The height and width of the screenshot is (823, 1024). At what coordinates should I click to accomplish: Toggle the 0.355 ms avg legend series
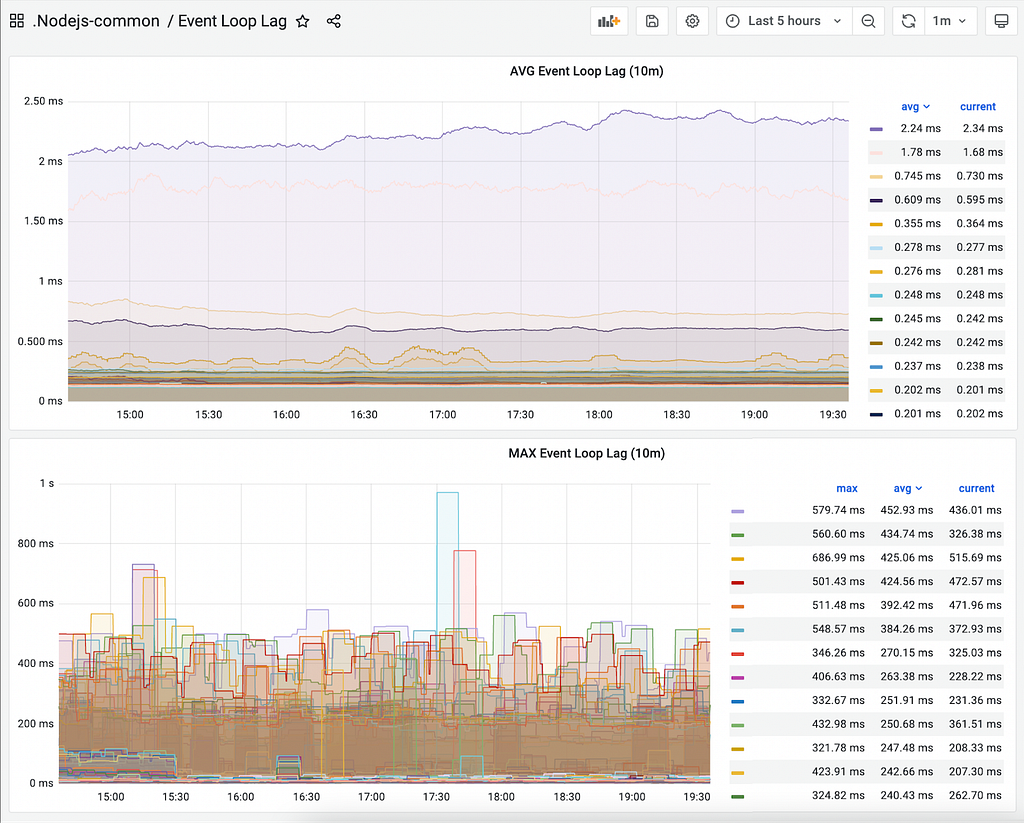(936, 223)
